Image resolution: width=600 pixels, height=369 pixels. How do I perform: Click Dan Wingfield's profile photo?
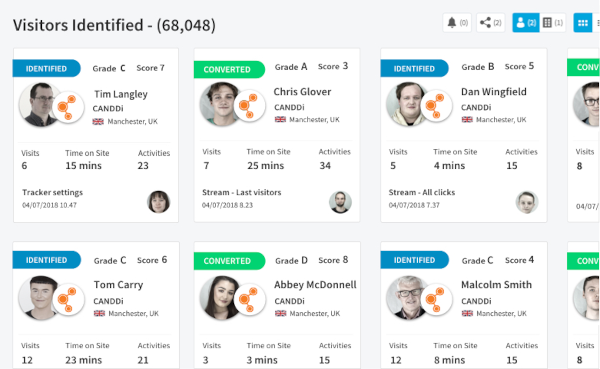(x=406, y=104)
